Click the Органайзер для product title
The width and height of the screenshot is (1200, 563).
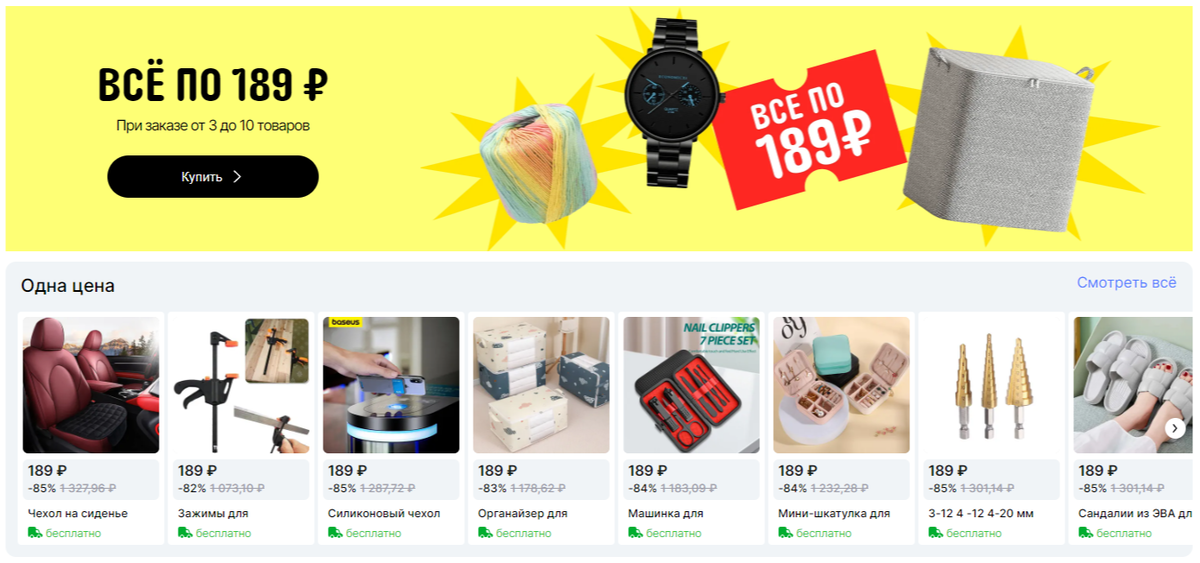pos(523,514)
